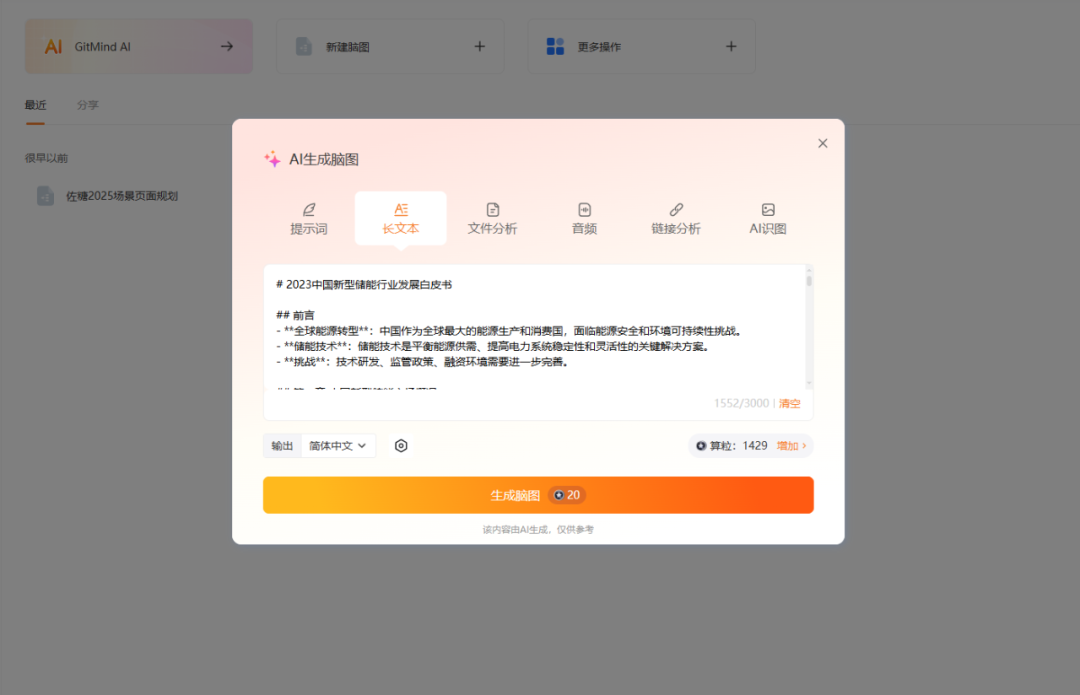Click the 20 cost badge on 生成脑图

click(567, 495)
